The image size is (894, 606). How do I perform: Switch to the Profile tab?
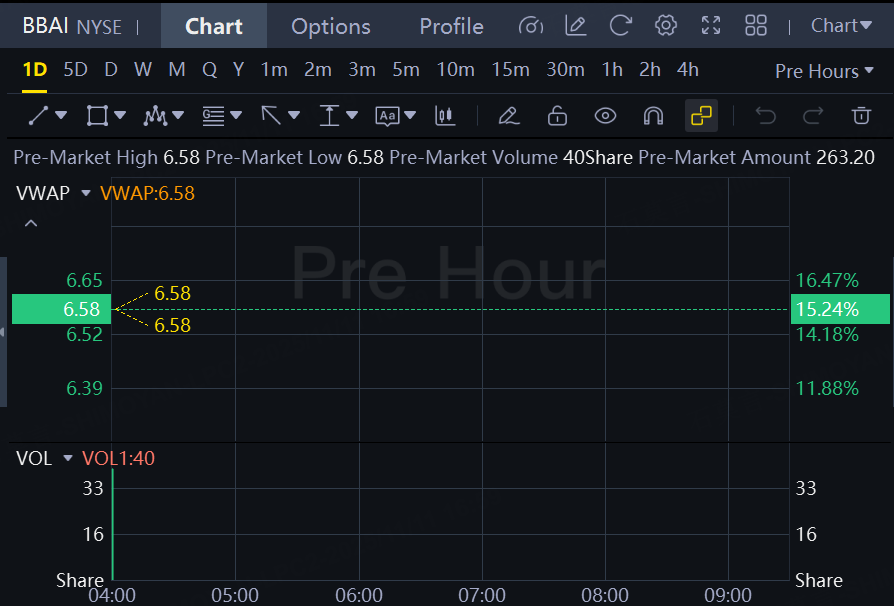(x=451, y=26)
